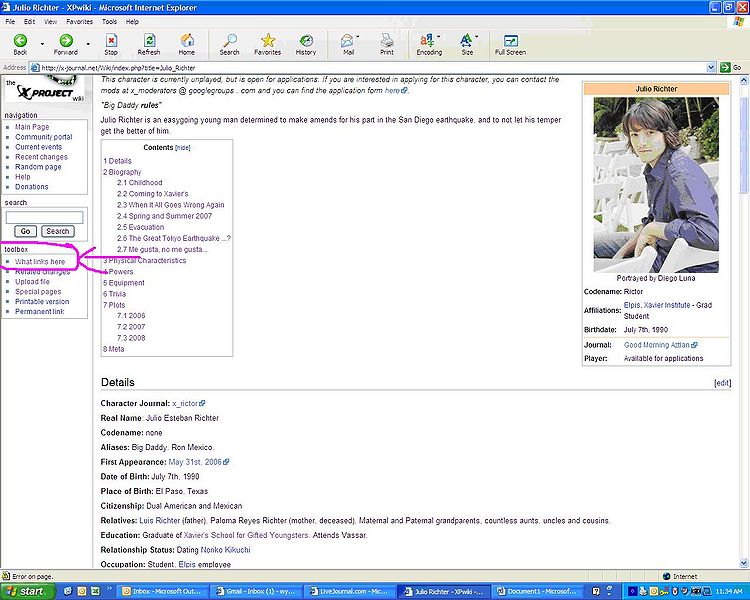Open the Tools menu
The image size is (750, 600).
point(109,22)
